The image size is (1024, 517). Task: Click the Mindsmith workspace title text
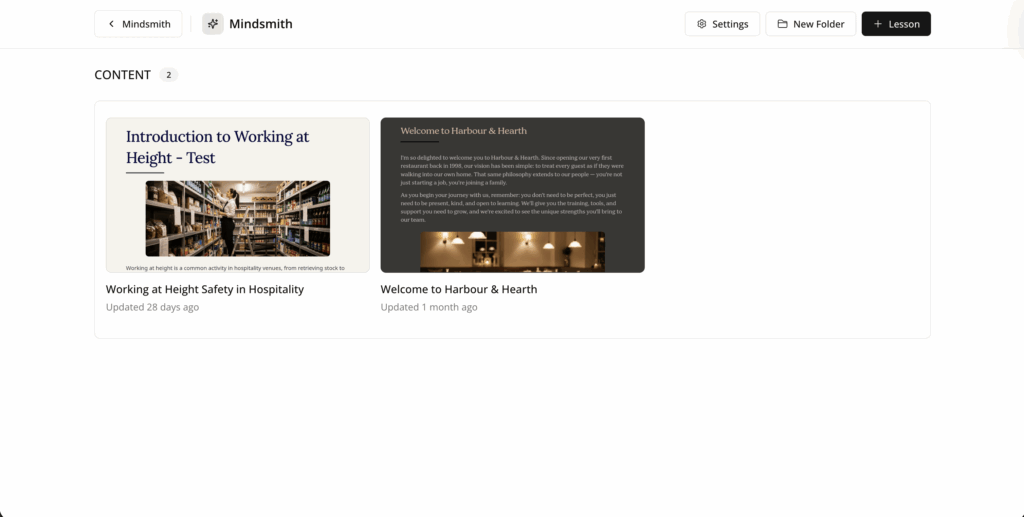click(261, 24)
